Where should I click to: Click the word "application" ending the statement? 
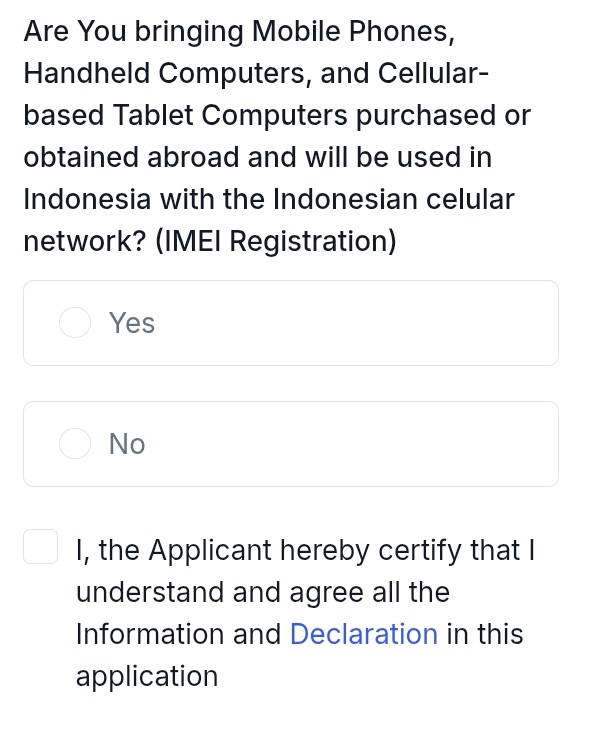[x=147, y=676]
